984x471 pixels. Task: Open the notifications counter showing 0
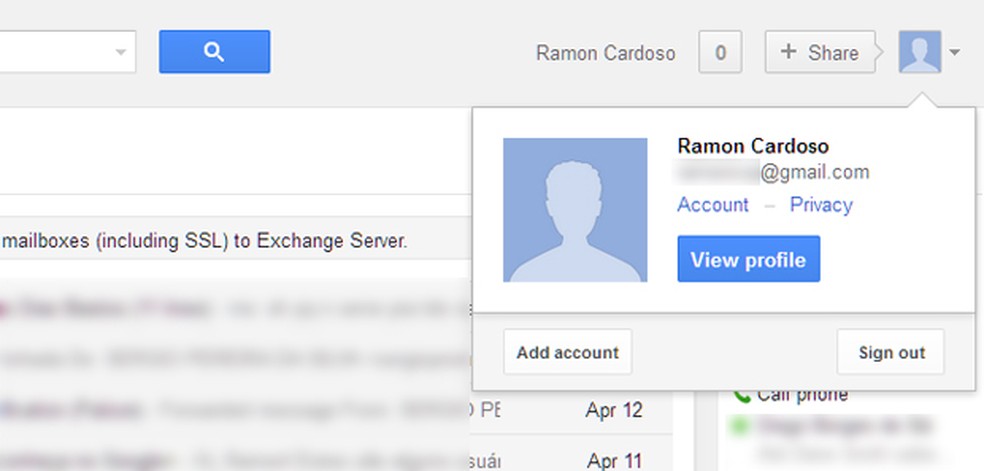tap(720, 52)
